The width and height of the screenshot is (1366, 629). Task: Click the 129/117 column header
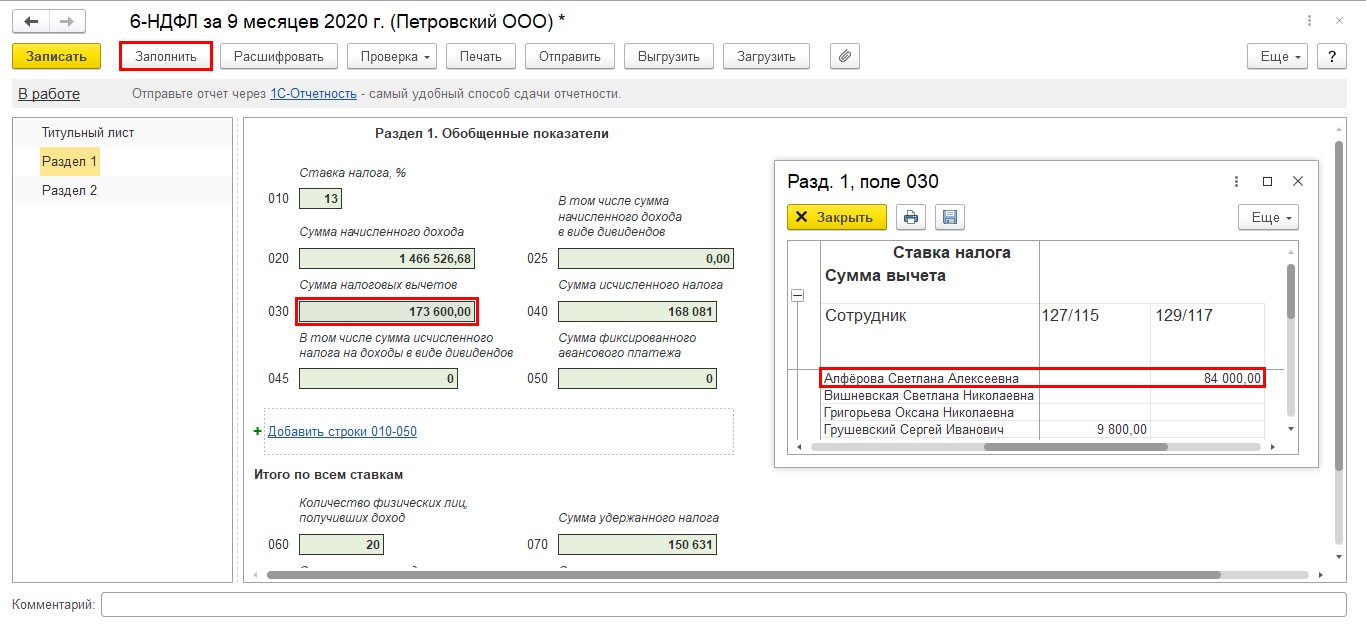click(x=1207, y=315)
